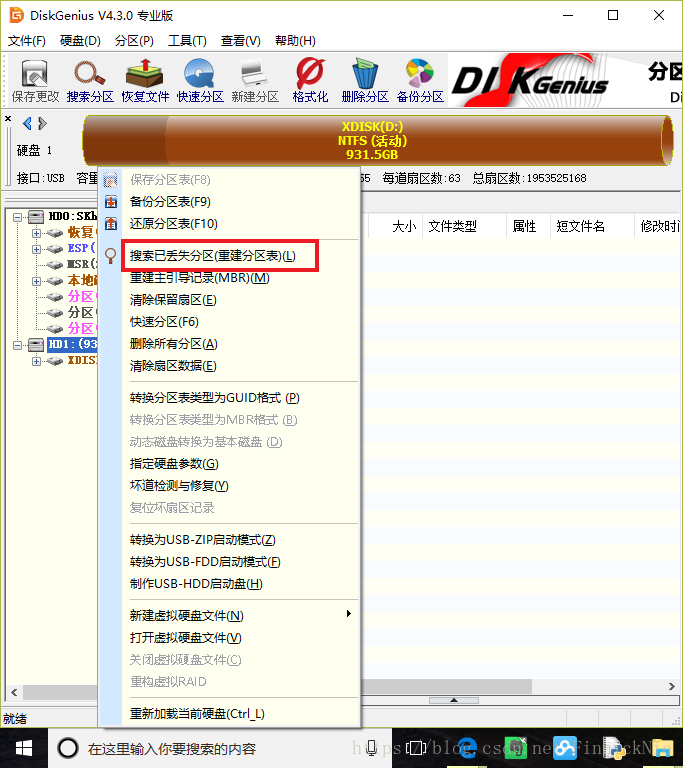Go to next disk with right arrow
The height and width of the screenshot is (768, 683).
coord(42,123)
